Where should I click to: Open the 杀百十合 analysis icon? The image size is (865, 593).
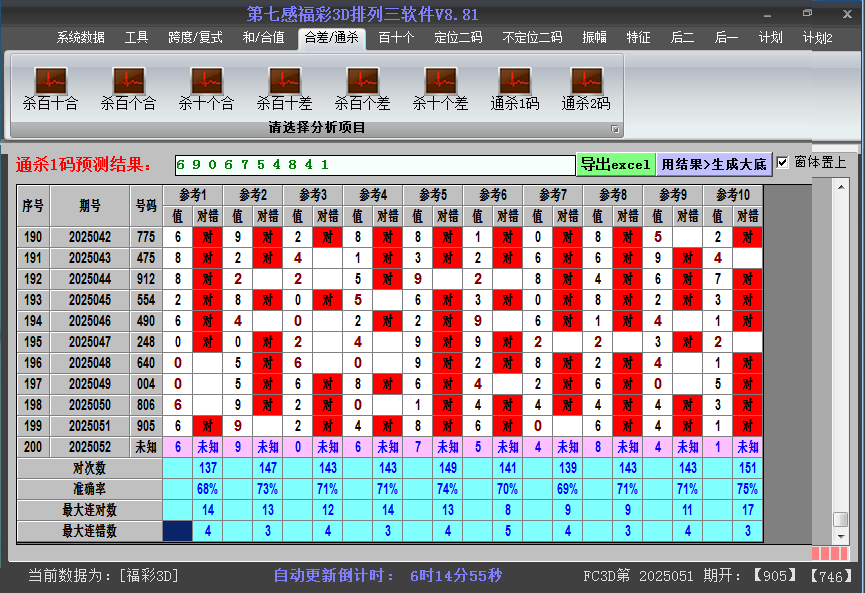pos(51,89)
